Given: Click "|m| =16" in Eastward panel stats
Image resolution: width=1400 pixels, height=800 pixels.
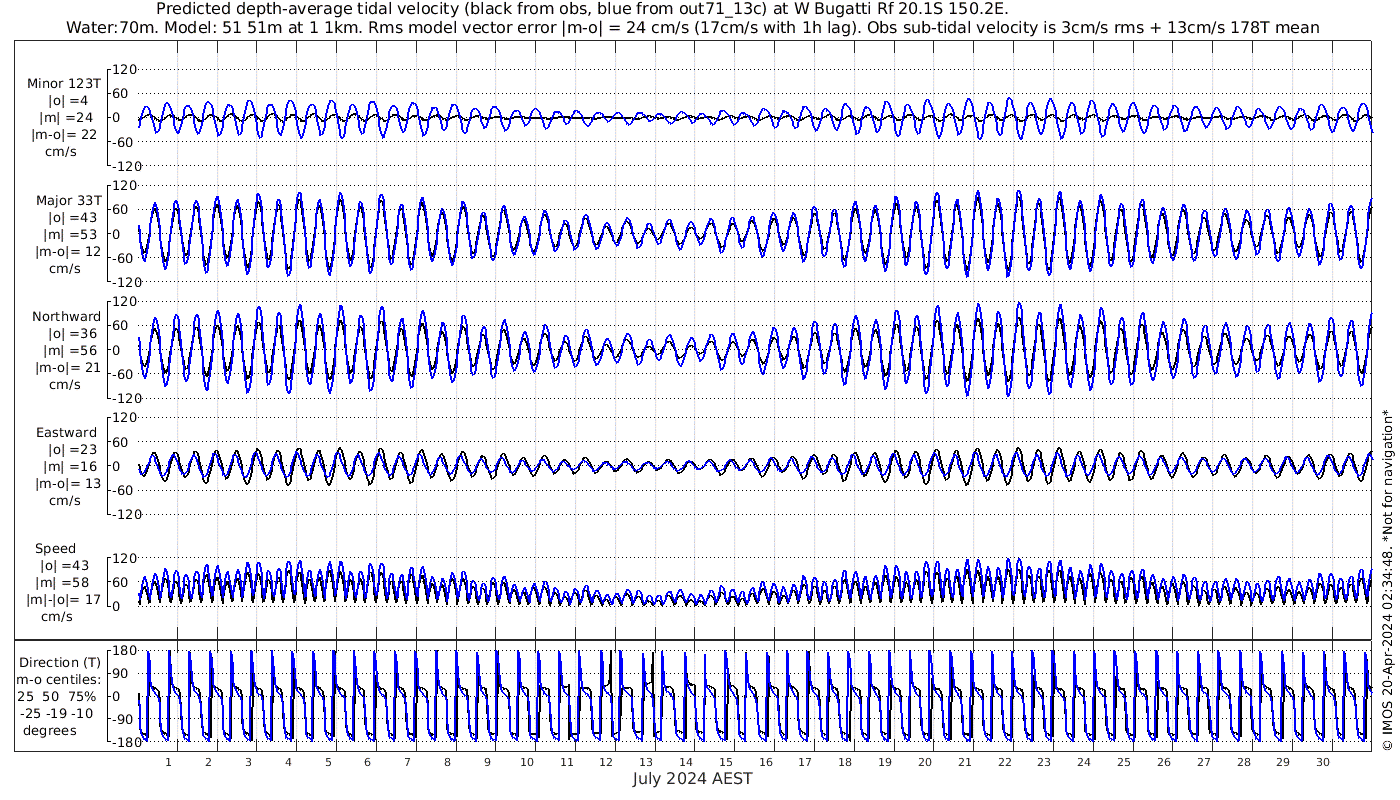Looking at the screenshot, I should pyautogui.click(x=66, y=466).
